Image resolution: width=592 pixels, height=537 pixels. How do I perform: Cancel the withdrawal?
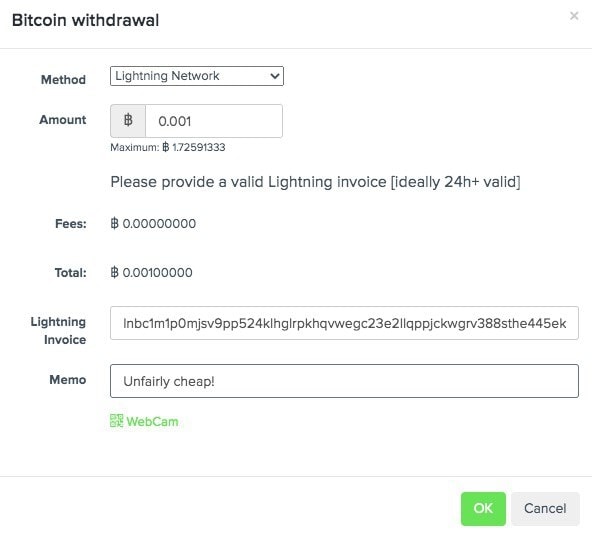[x=545, y=509]
